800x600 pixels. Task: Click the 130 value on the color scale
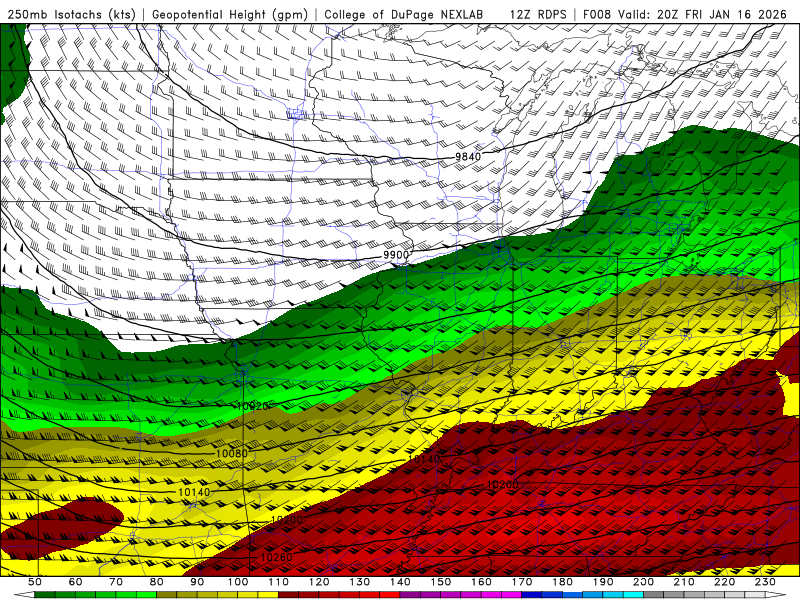pos(360,582)
